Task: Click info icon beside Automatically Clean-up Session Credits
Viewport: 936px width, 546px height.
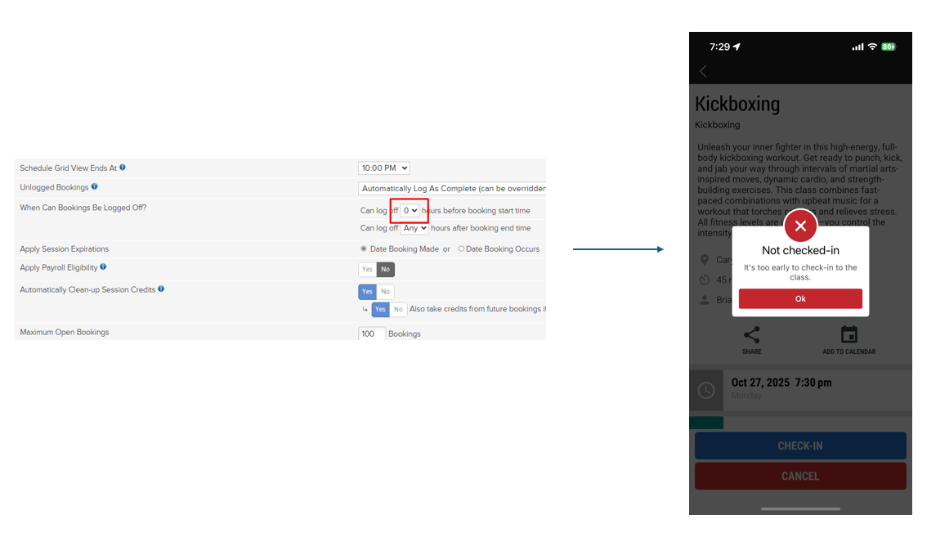Action: [x=161, y=289]
